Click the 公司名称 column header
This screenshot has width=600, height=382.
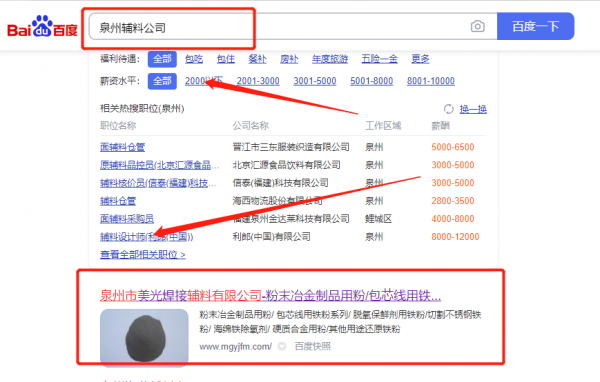(x=251, y=126)
